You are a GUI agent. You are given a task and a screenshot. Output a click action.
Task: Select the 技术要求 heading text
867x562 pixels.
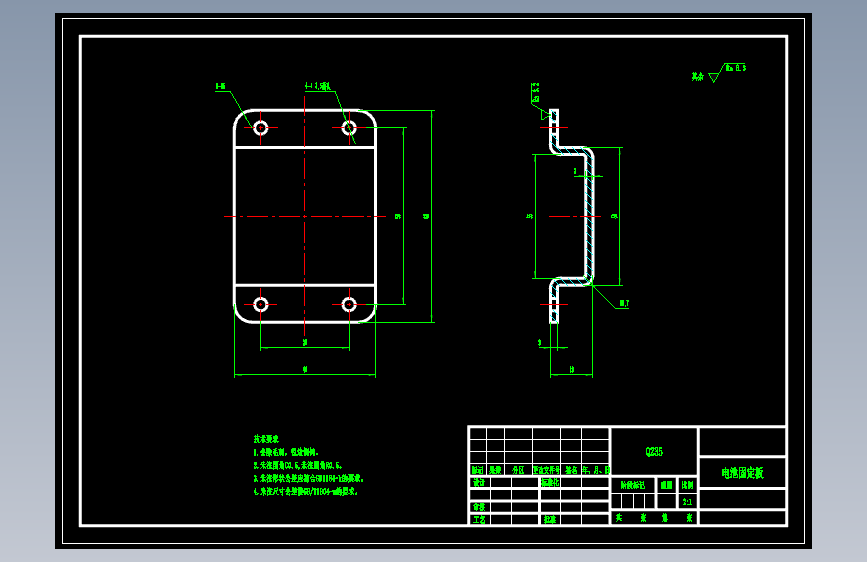(266, 439)
